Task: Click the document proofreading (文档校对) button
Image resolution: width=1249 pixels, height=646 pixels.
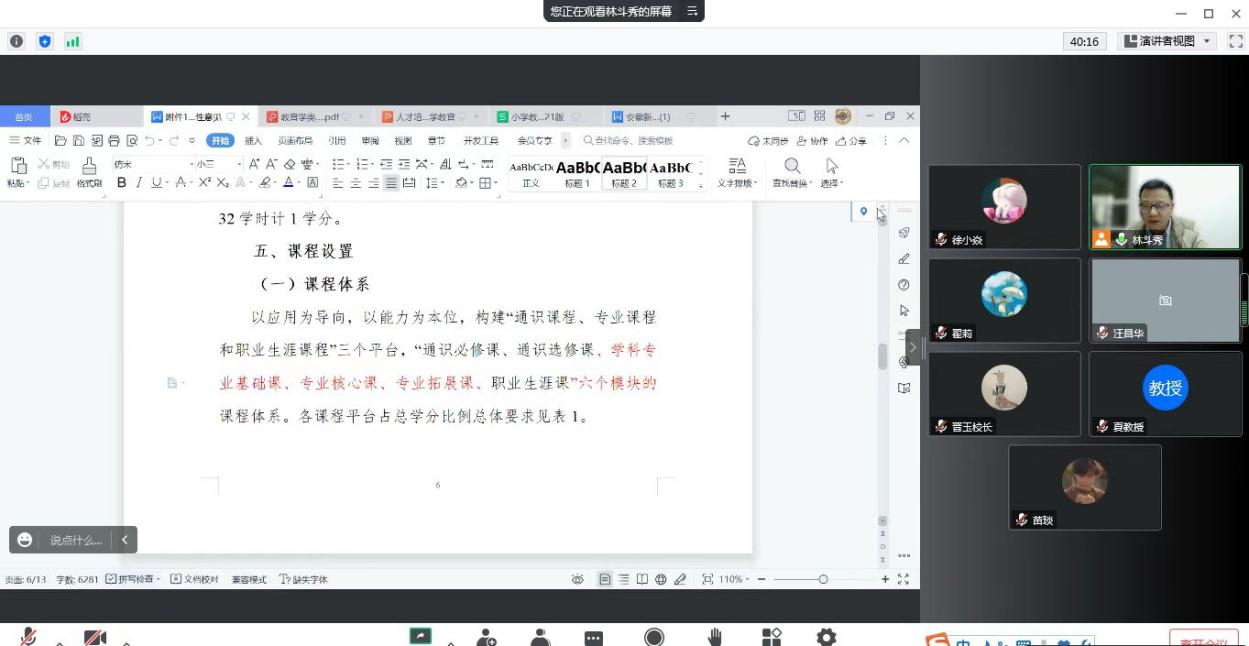Action: pos(194,579)
